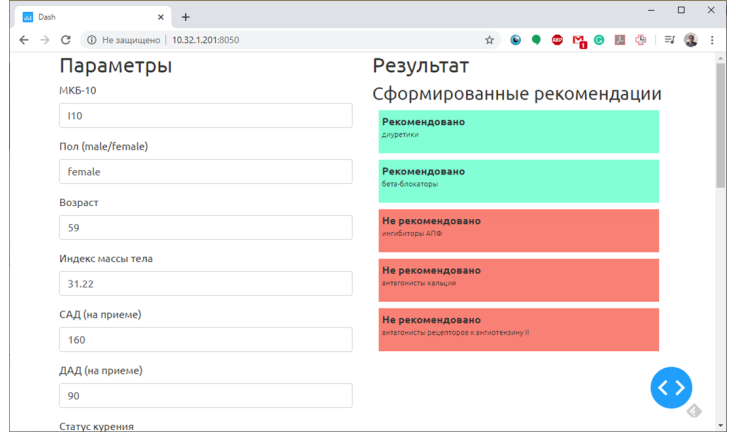Open the Adblock Plus extension

[557, 40]
